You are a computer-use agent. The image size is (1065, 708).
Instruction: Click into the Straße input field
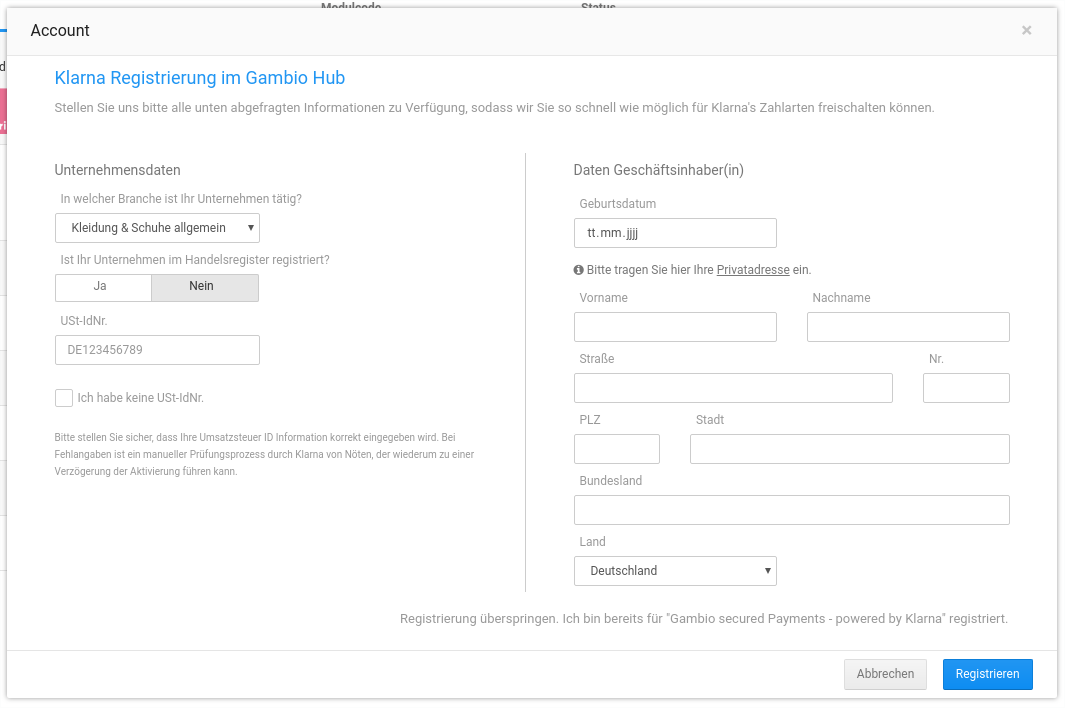(x=733, y=387)
